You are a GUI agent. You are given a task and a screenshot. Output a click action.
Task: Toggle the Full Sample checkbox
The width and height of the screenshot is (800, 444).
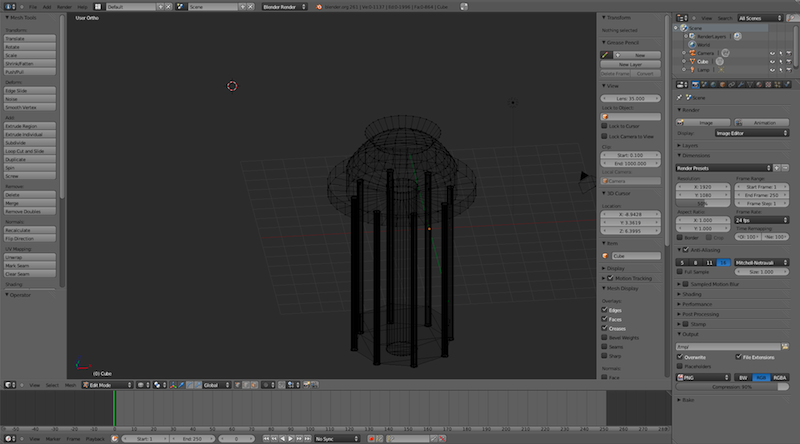tap(680, 272)
